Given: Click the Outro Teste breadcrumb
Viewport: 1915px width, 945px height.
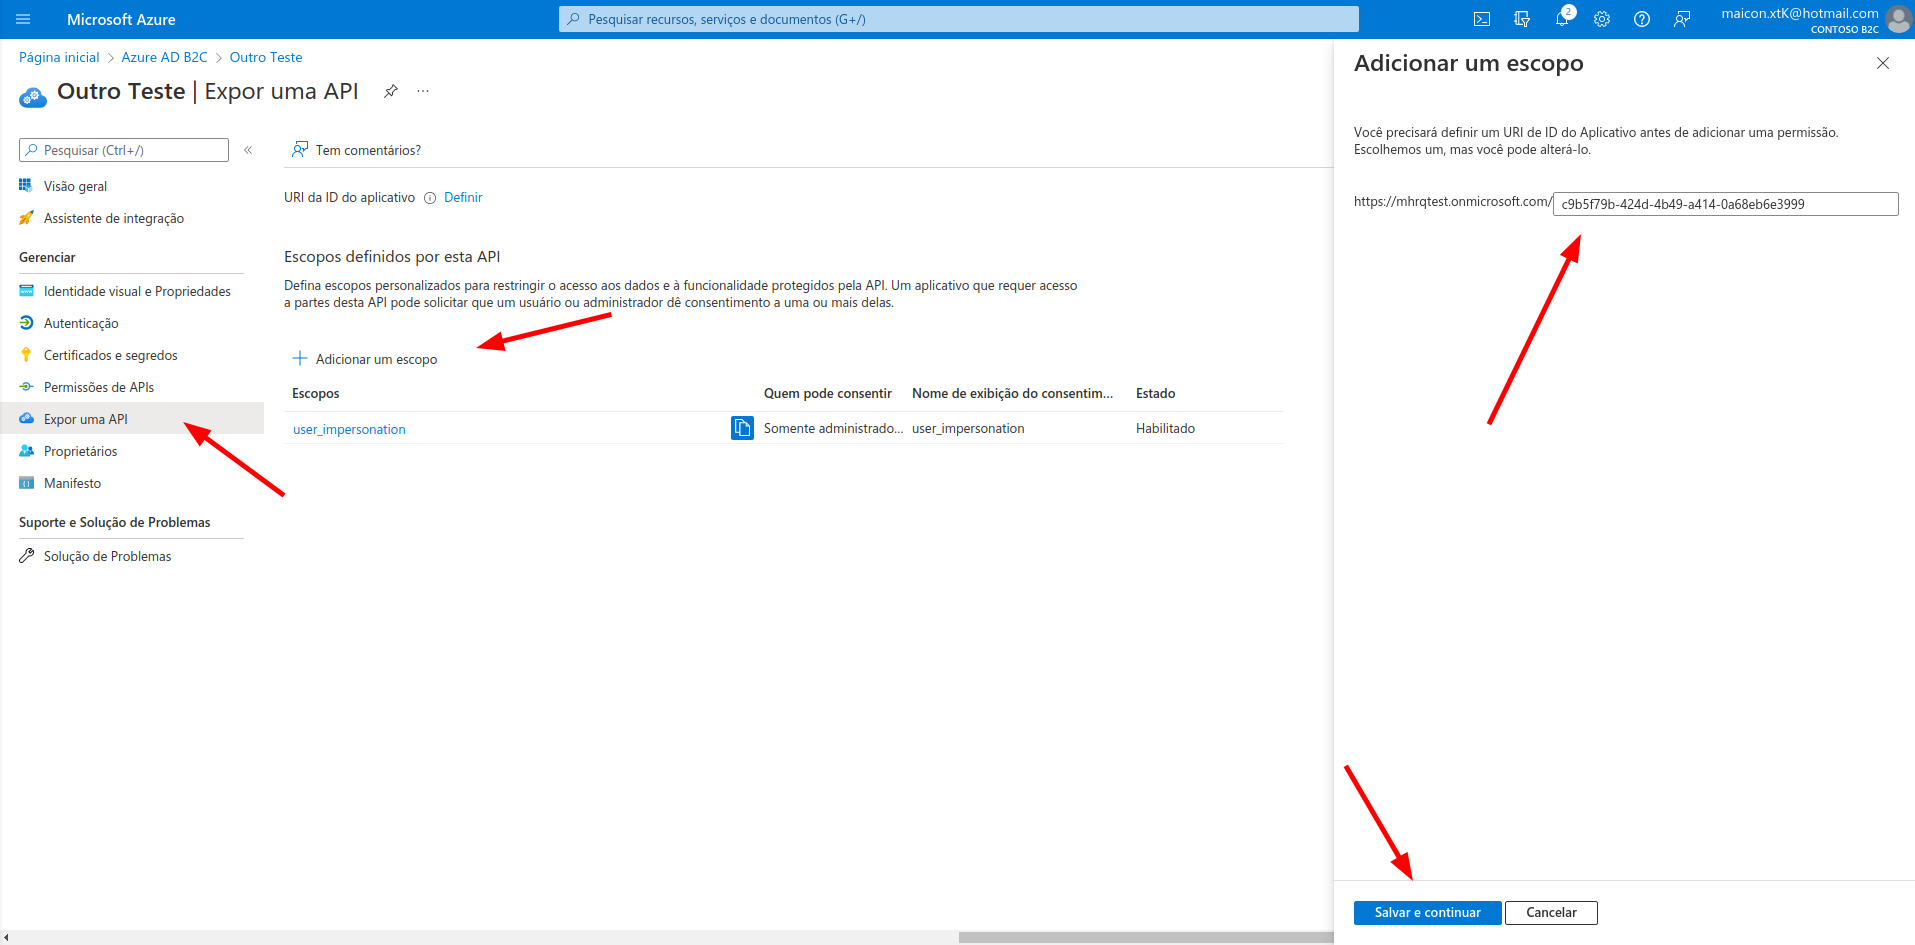Looking at the screenshot, I should pyautogui.click(x=266, y=58).
